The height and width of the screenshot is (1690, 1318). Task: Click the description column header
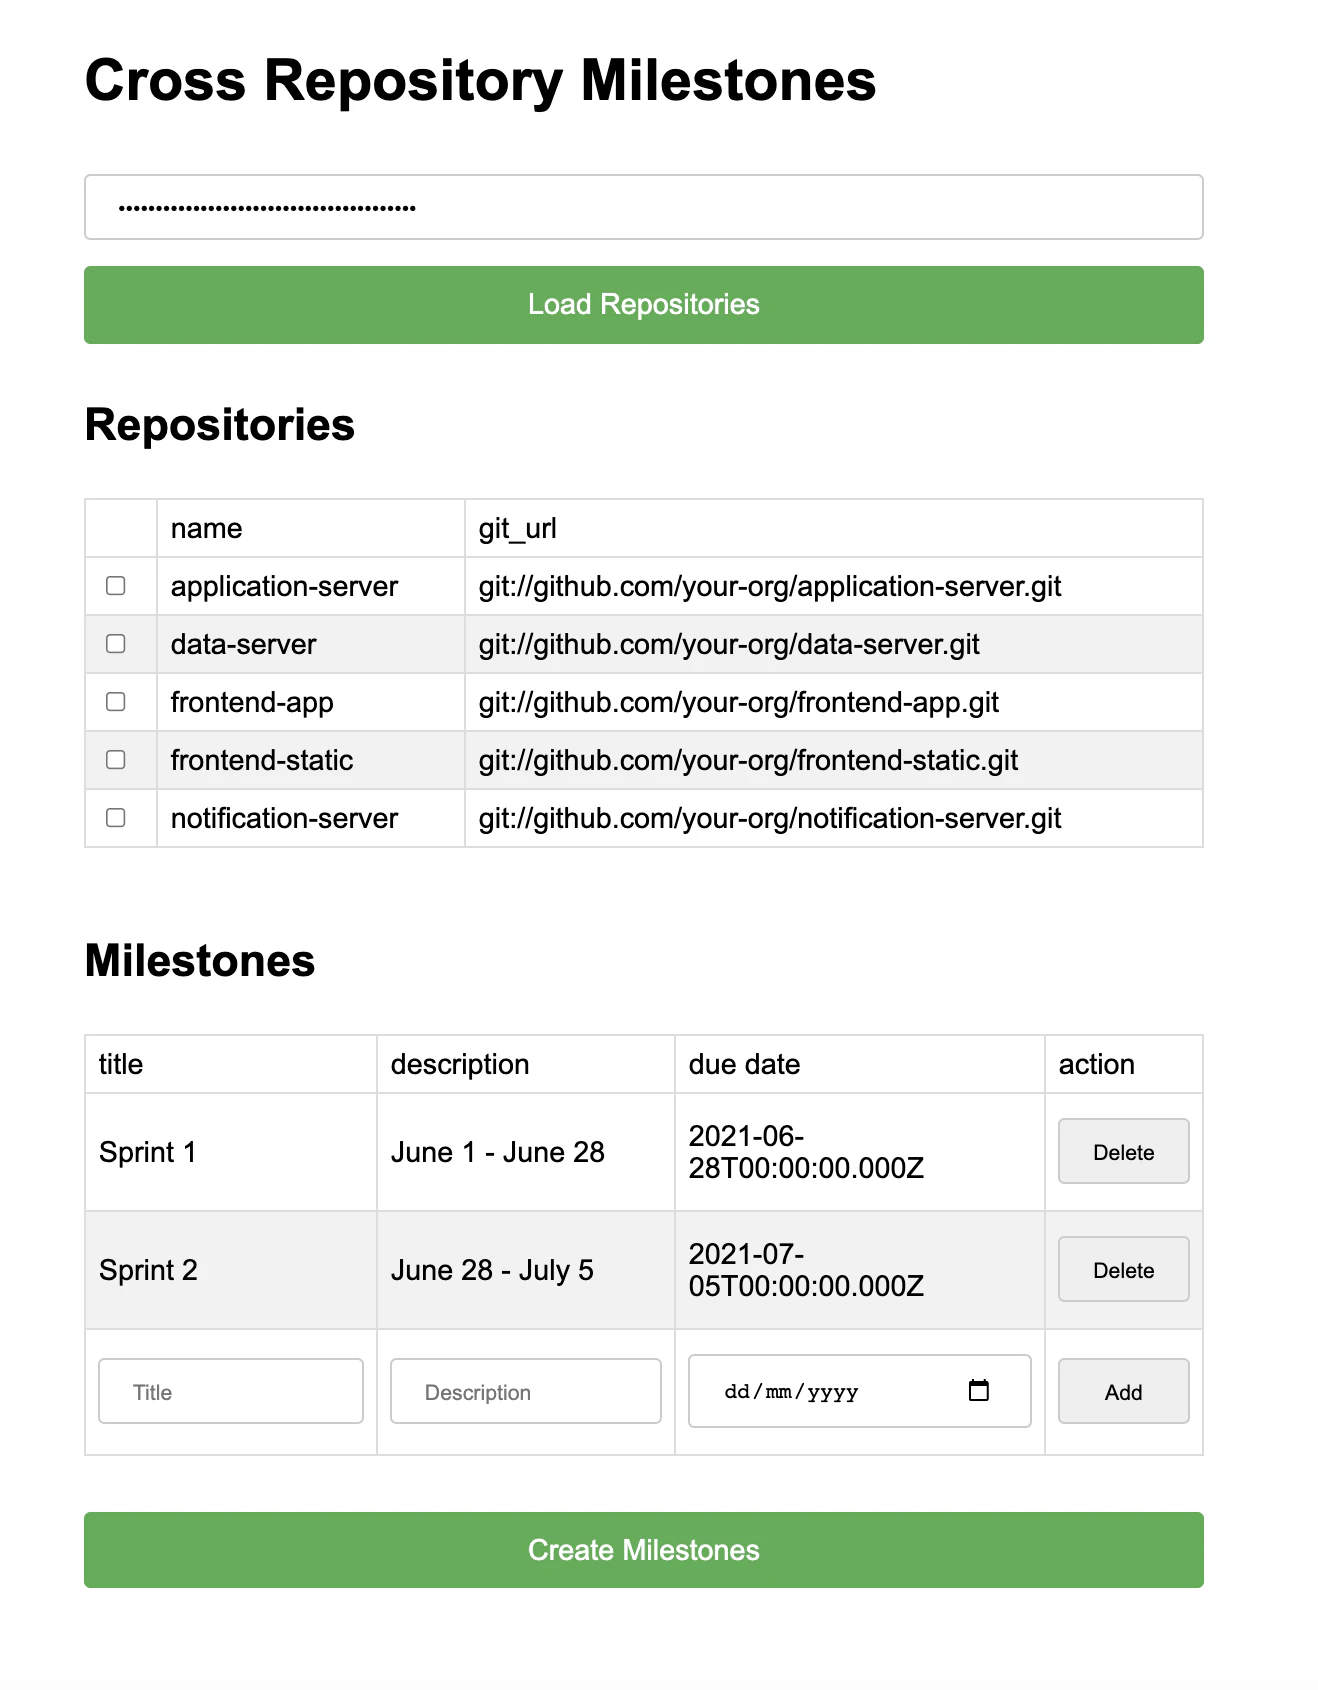(x=526, y=1064)
